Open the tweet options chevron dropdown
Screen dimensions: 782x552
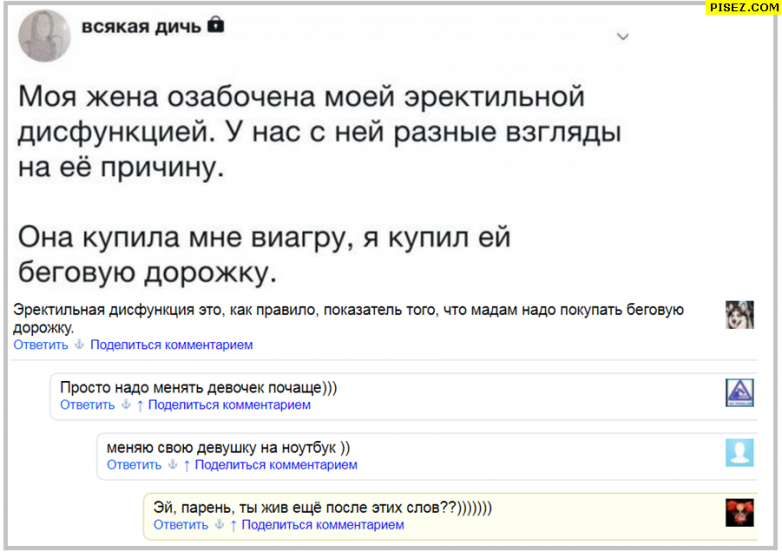pos(623,37)
